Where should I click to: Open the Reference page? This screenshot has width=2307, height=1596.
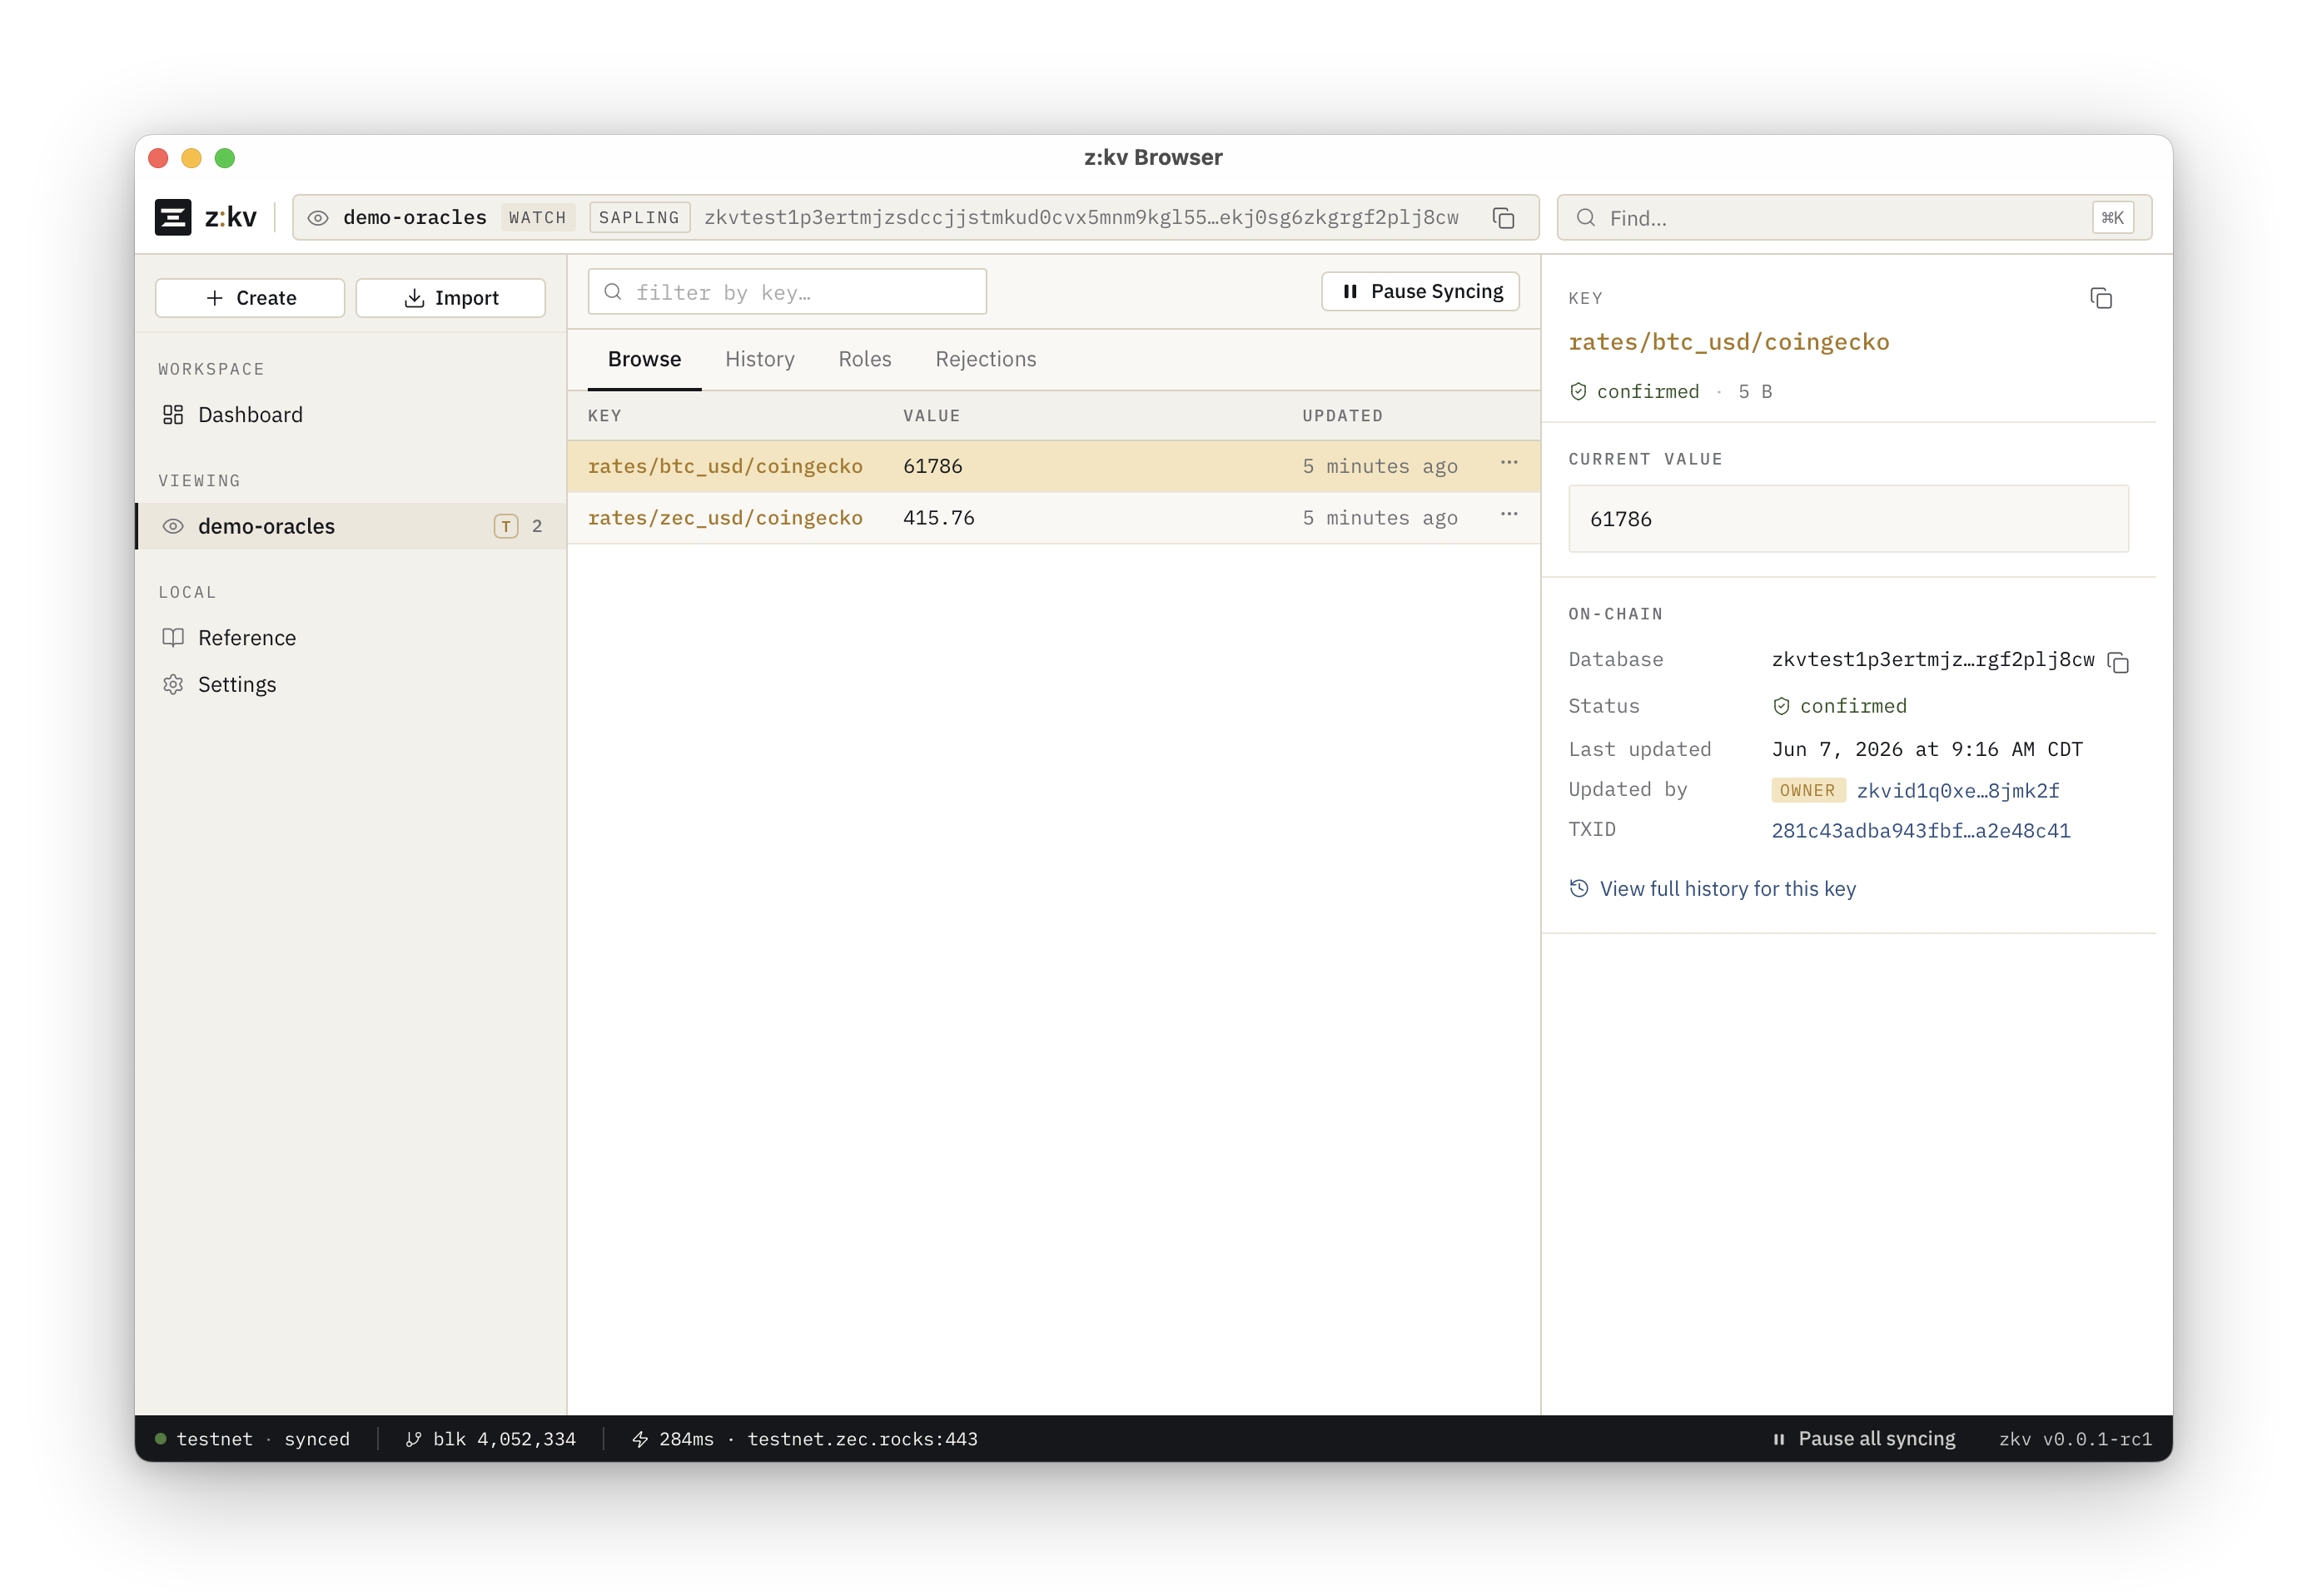pyautogui.click(x=350, y=638)
